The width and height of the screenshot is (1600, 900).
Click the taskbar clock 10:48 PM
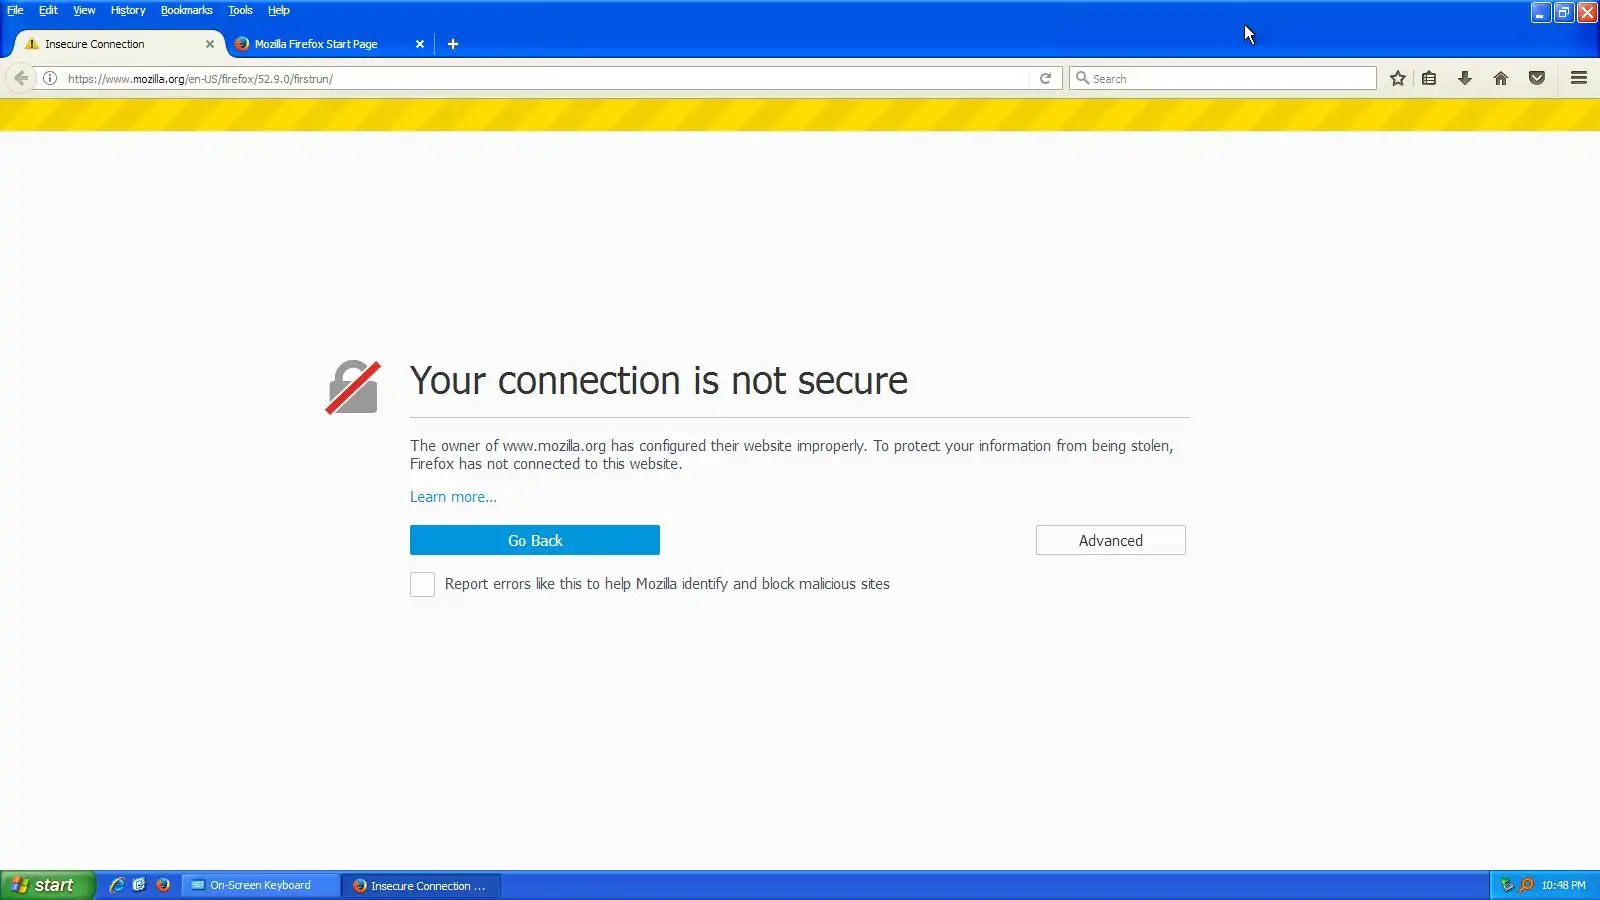click(x=1563, y=885)
